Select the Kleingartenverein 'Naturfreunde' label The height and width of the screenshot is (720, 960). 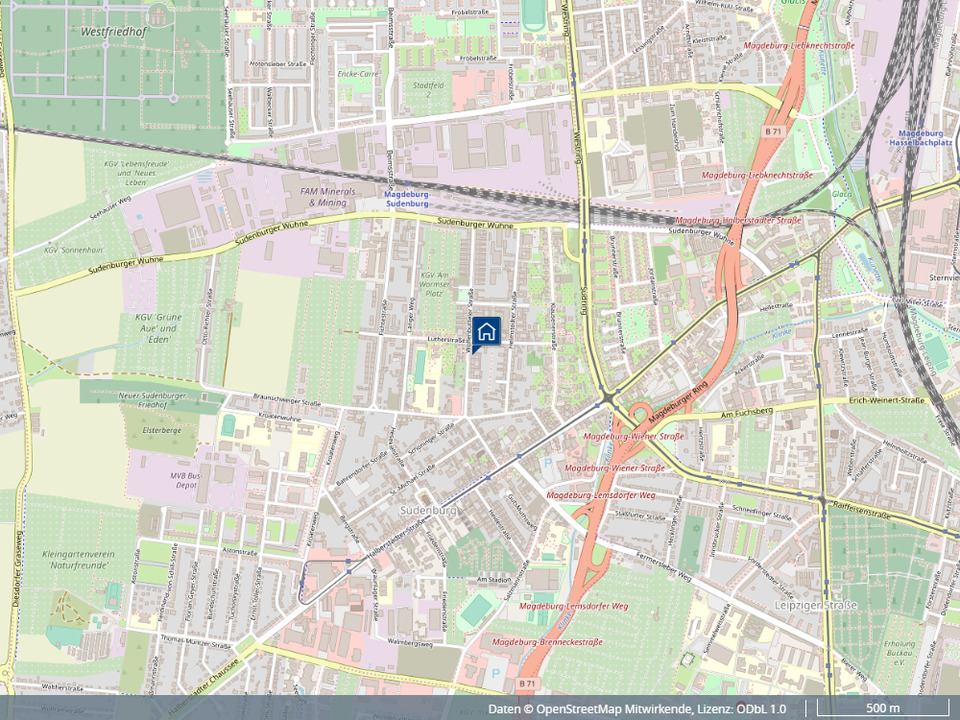(x=78, y=560)
